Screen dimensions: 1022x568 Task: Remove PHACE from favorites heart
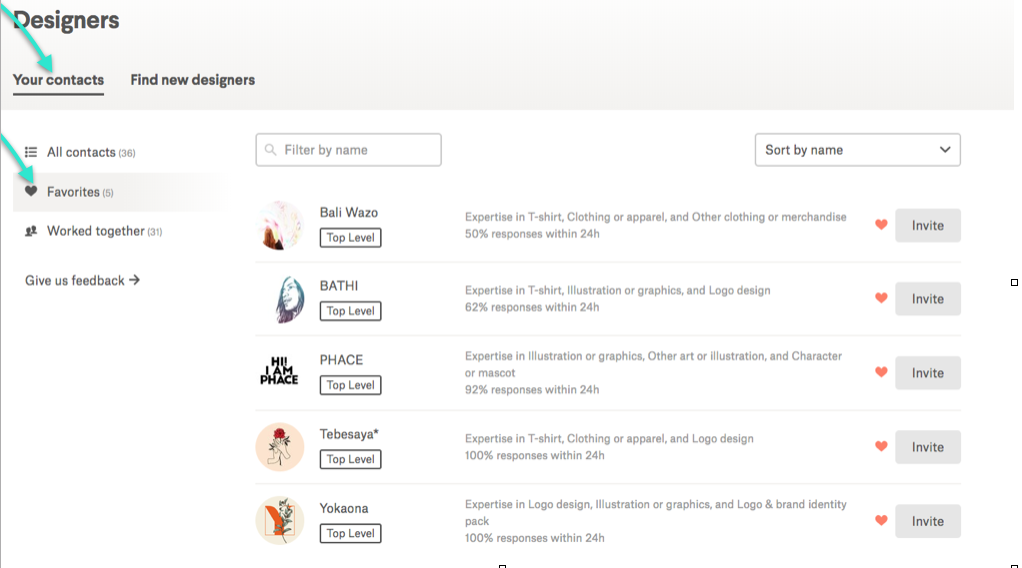click(x=881, y=372)
